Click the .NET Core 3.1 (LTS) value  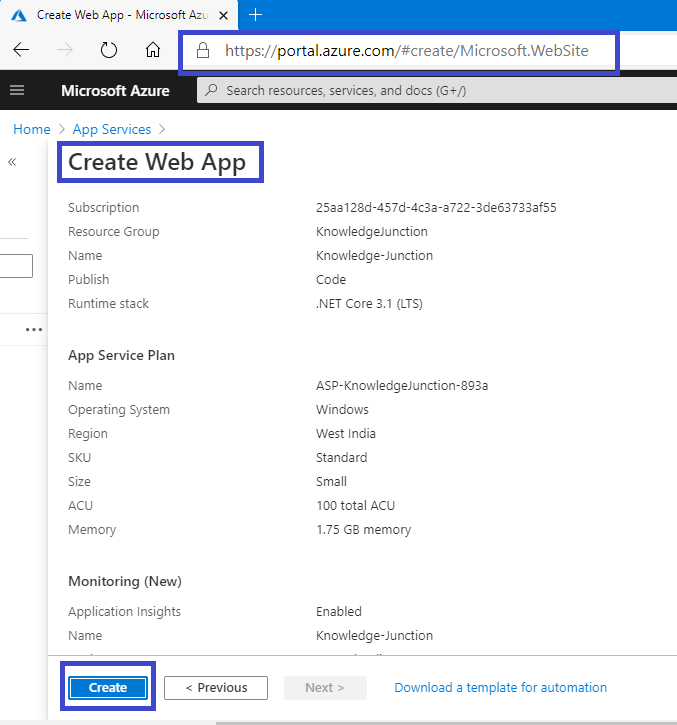[369, 304]
